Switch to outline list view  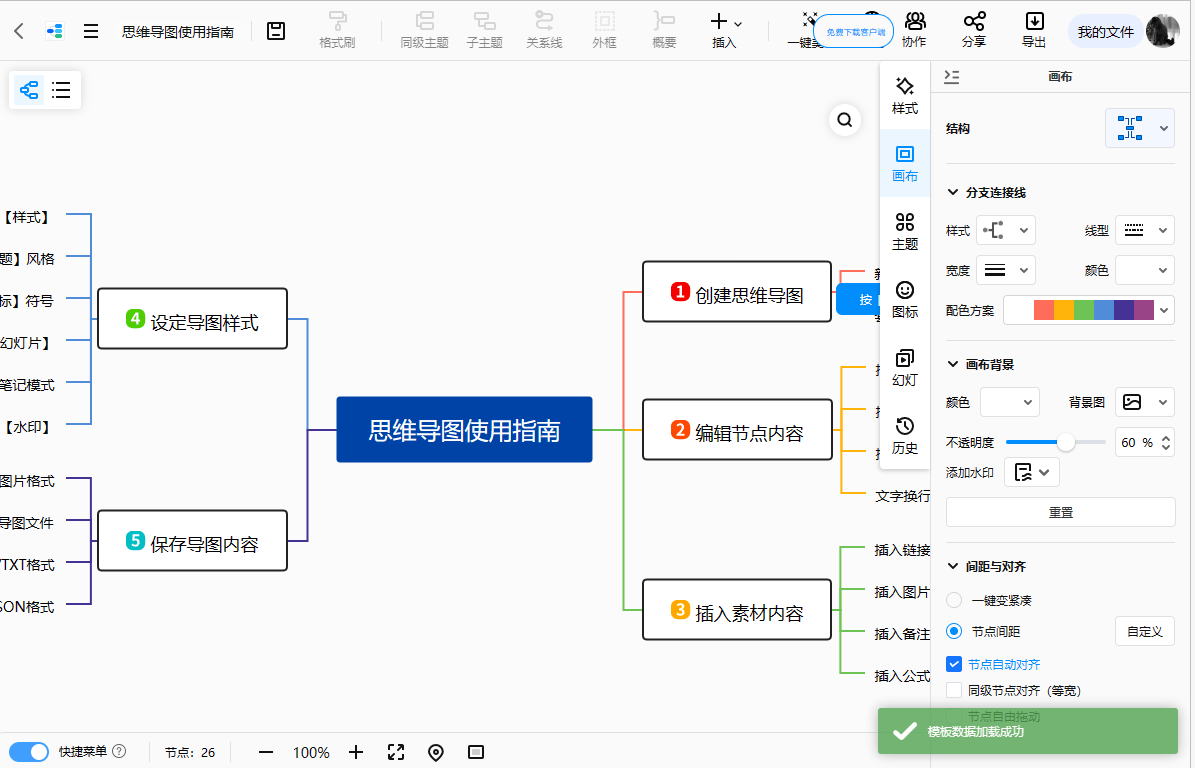point(61,90)
